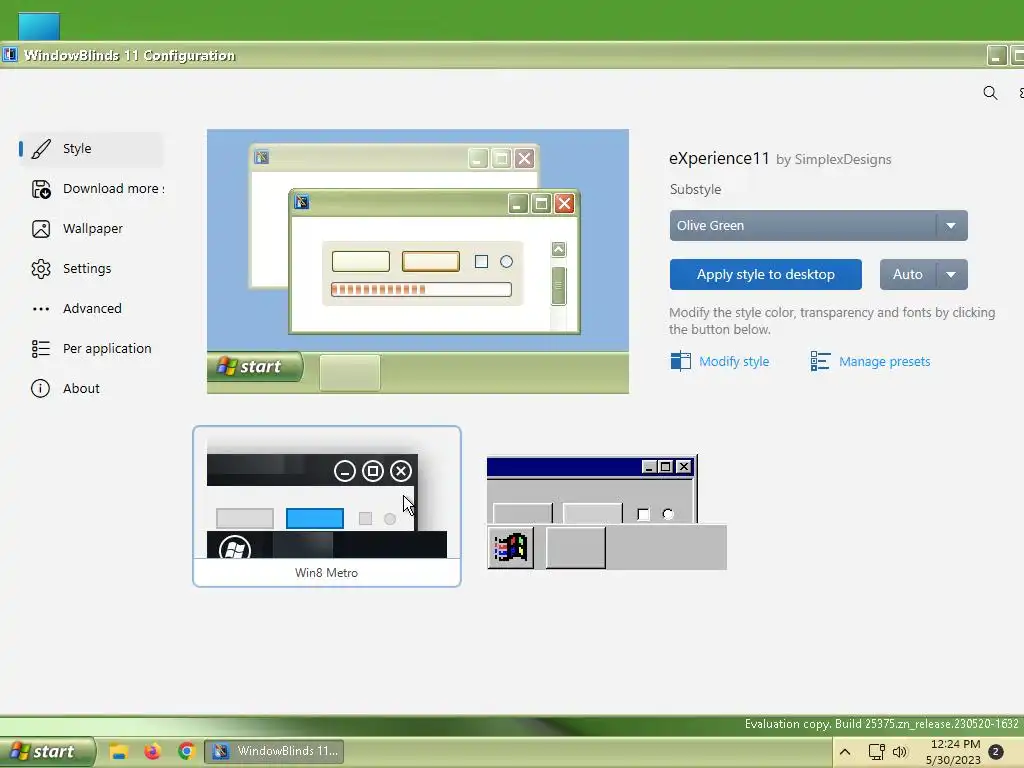Click the WindowBlinds 11 taskbar button

coord(274,752)
